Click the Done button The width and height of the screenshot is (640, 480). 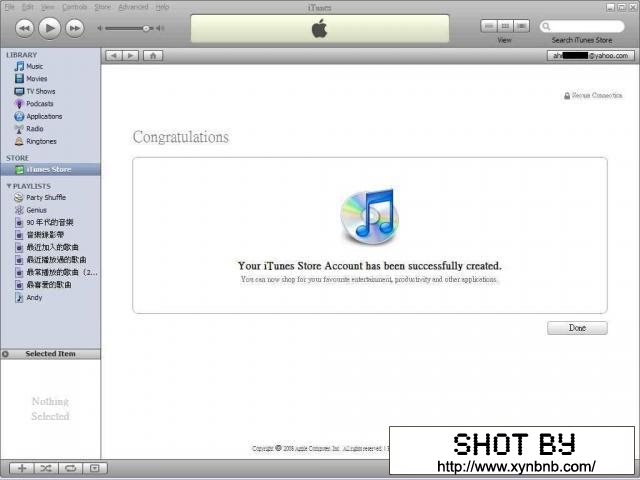click(577, 328)
